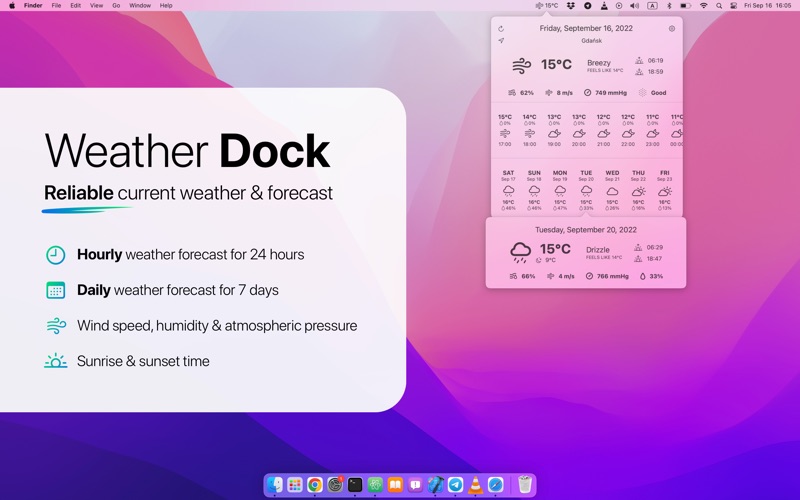Open Bluetooth menu bar icon

[x=669, y=6]
